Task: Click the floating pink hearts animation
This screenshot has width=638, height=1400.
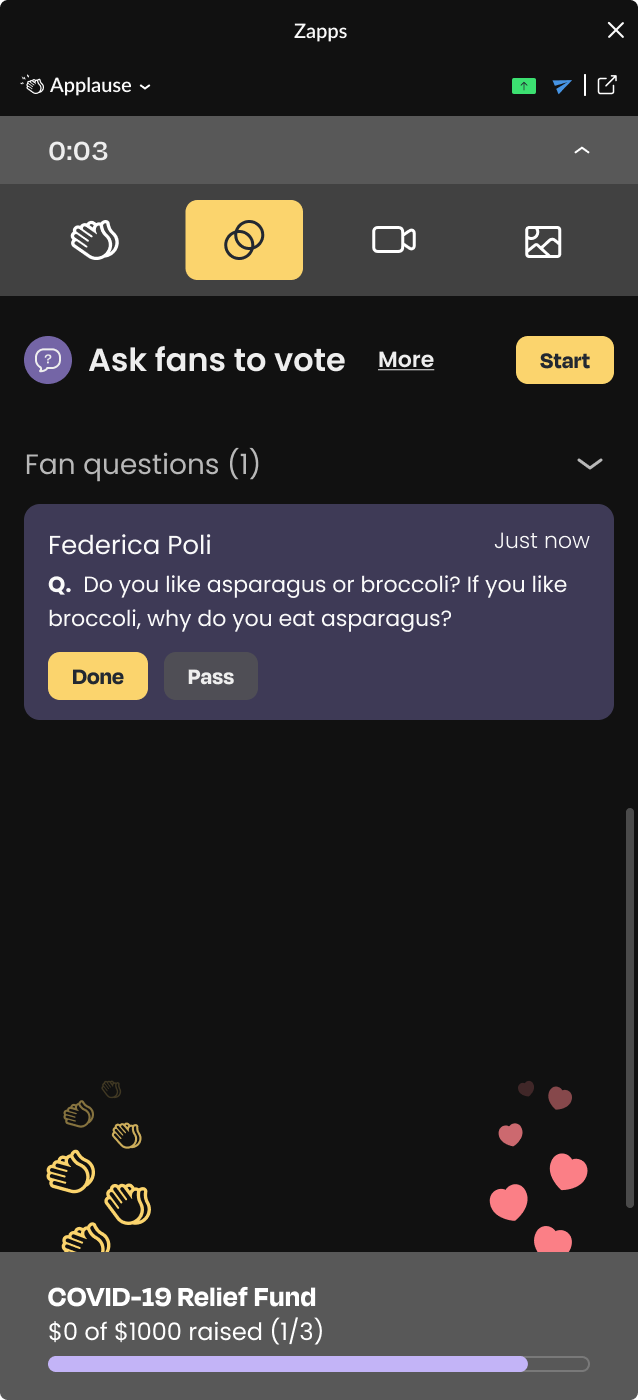Action: 540,1170
